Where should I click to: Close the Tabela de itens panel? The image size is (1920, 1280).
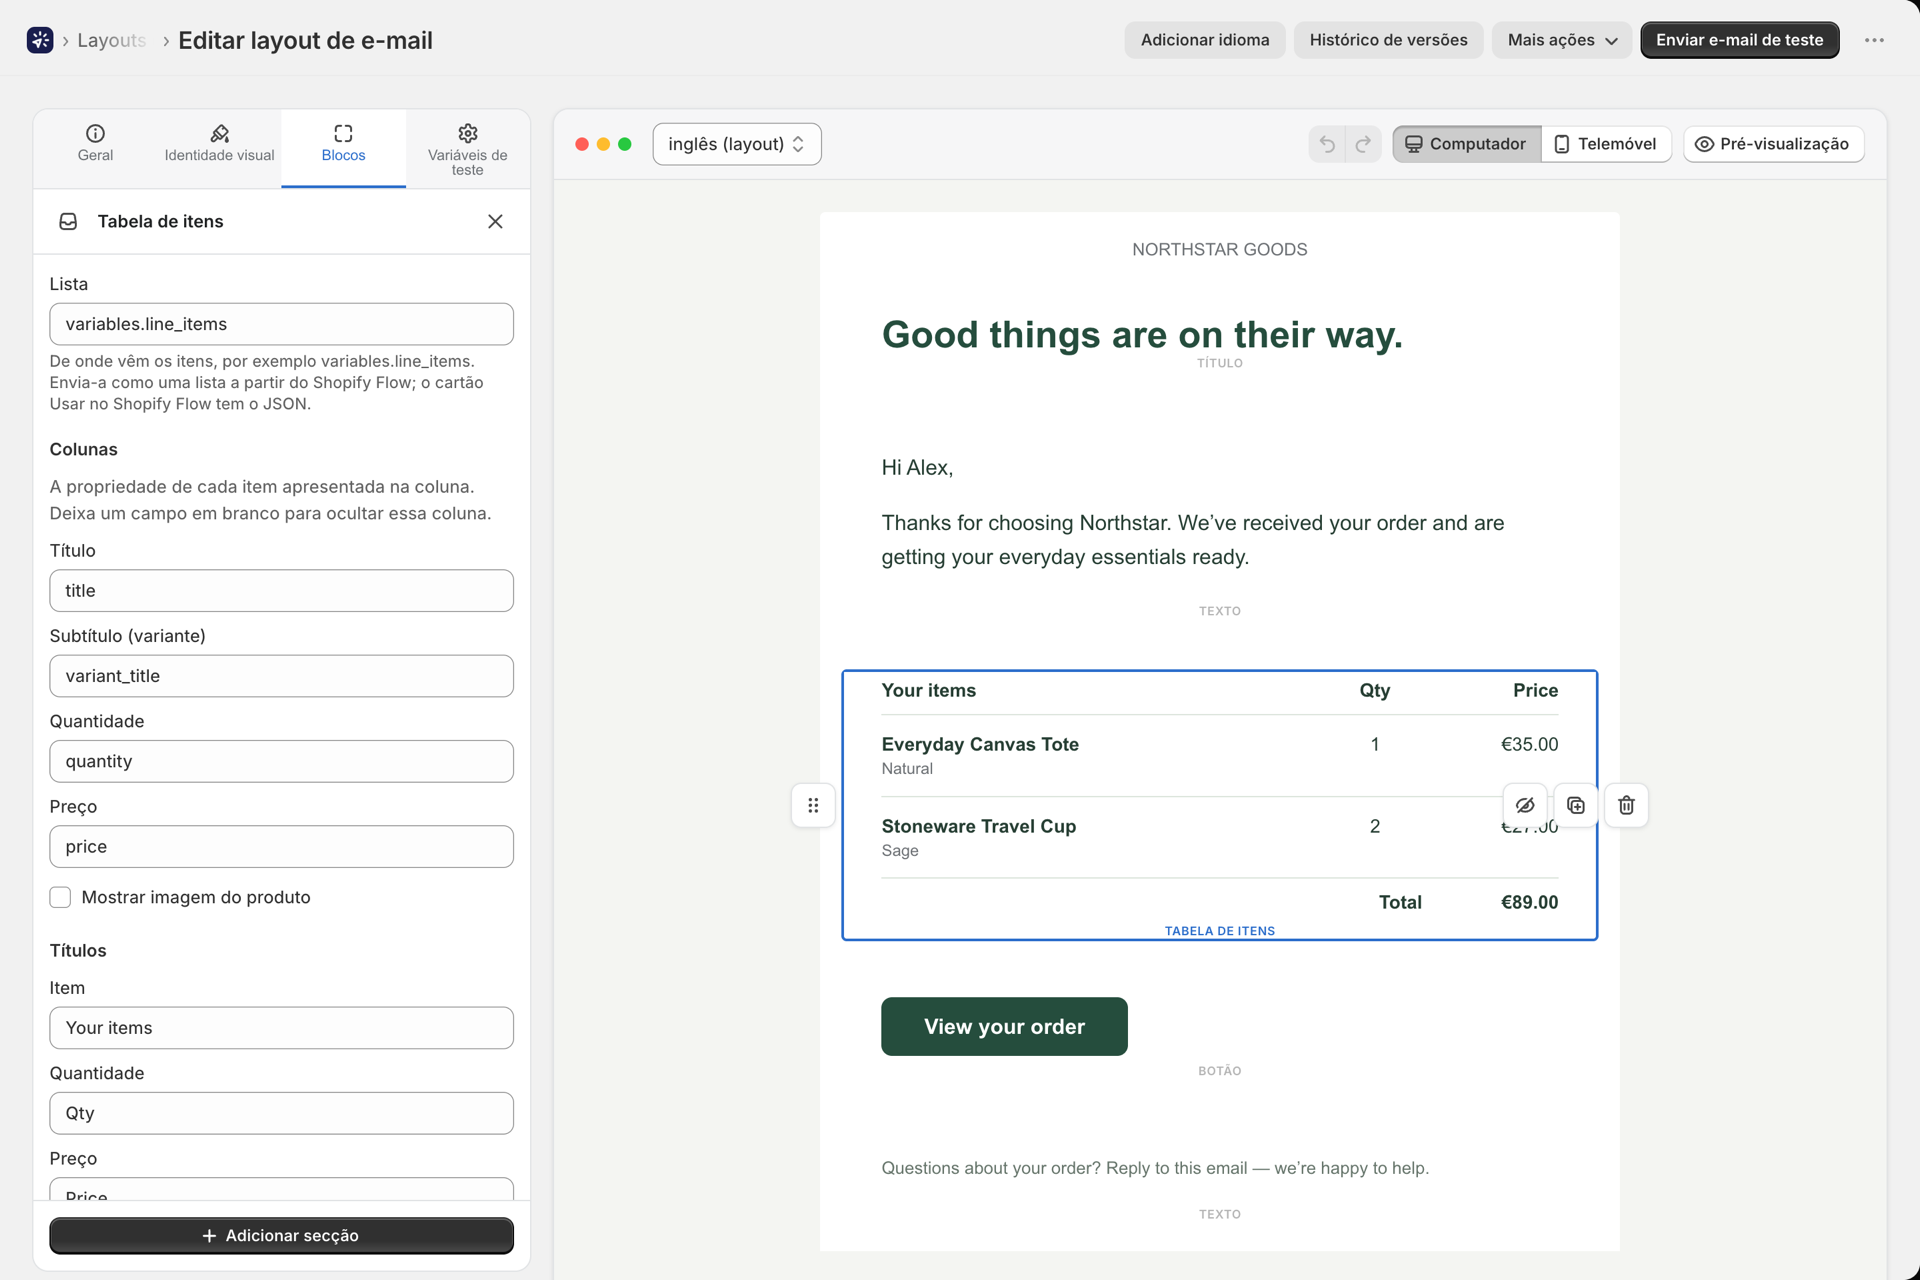(x=495, y=221)
